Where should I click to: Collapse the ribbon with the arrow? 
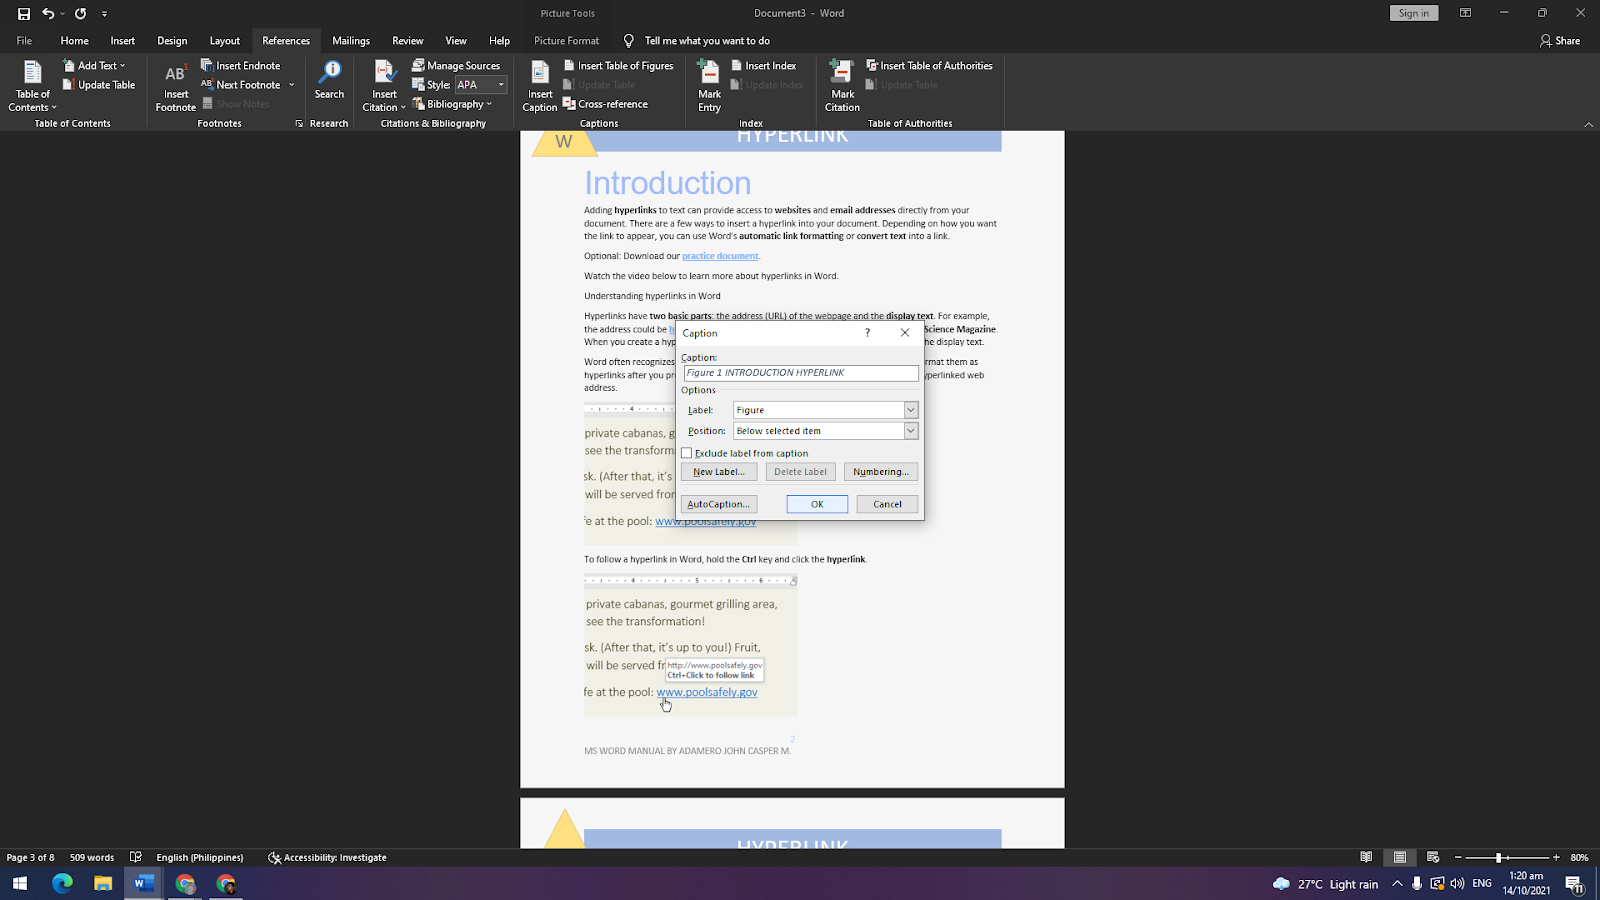point(1589,124)
